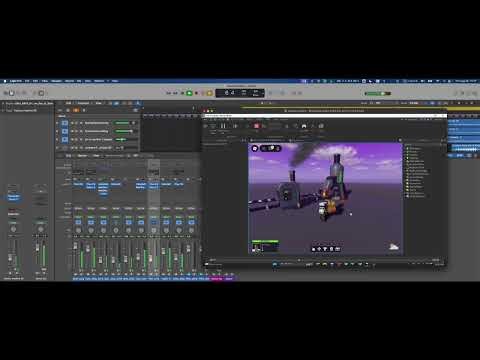Adjust the third track's green volume slider

[x=121, y=140]
